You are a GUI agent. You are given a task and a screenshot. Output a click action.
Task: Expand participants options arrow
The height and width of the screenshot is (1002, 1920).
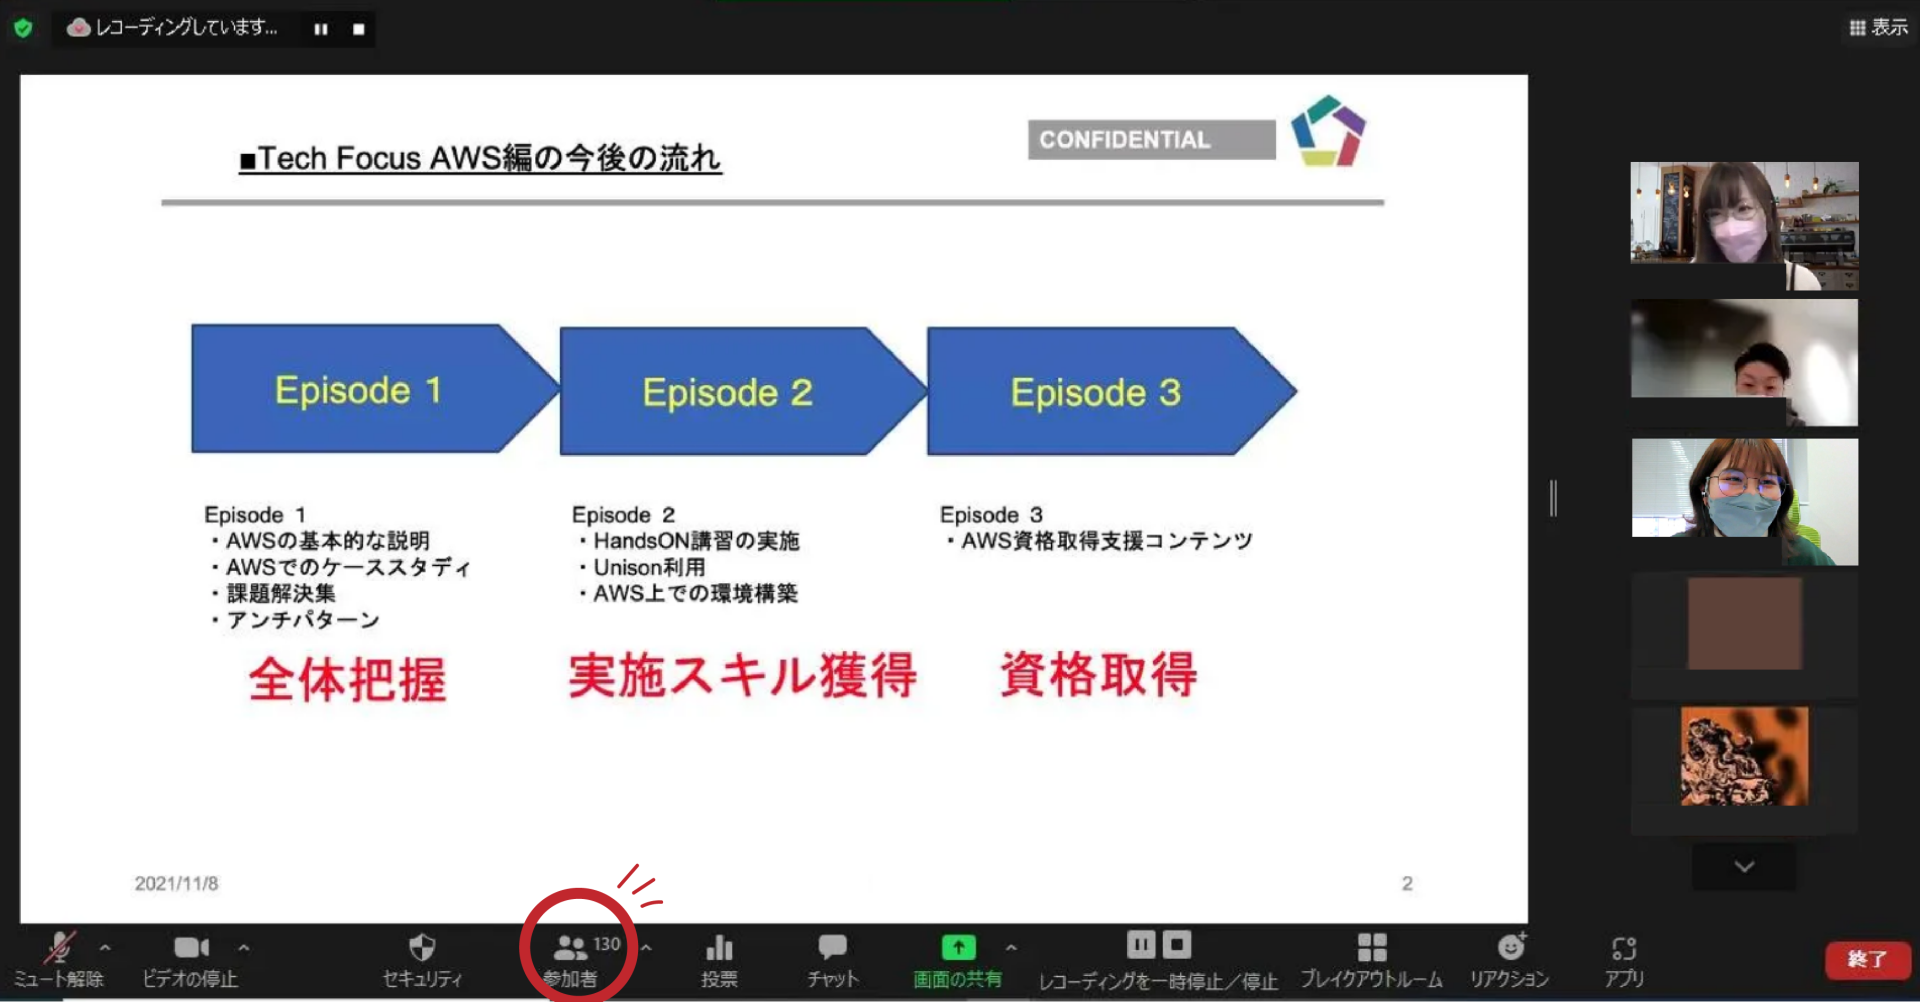coord(647,947)
